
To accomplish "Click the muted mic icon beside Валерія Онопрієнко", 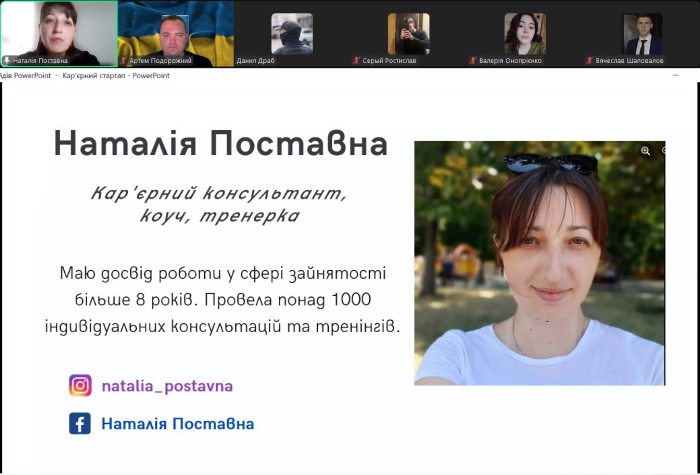I will (x=473, y=61).
